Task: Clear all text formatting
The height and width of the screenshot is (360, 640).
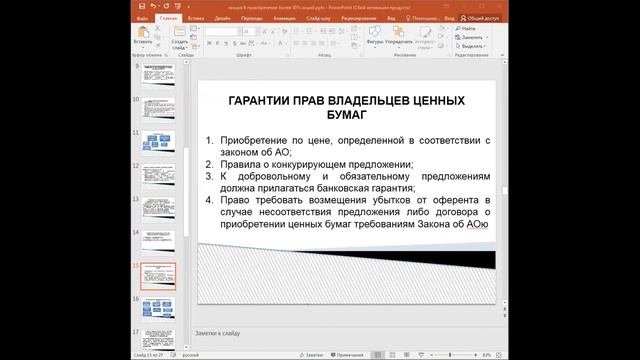Action: click(x=284, y=31)
